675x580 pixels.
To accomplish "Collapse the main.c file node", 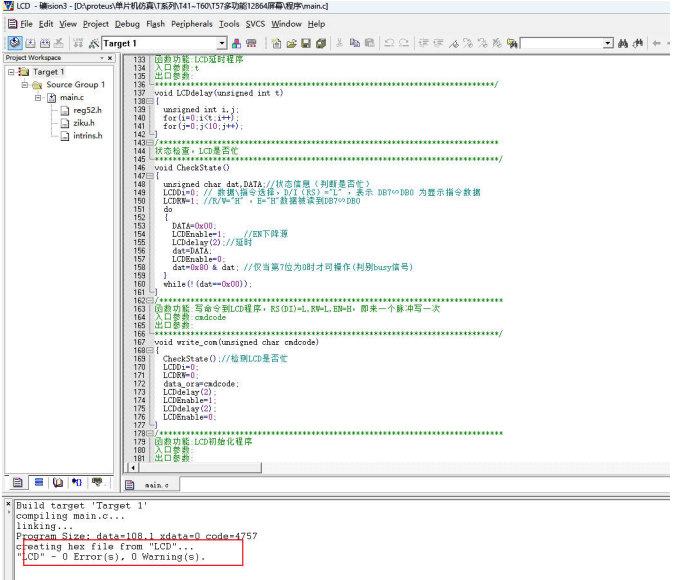I will coord(38,98).
